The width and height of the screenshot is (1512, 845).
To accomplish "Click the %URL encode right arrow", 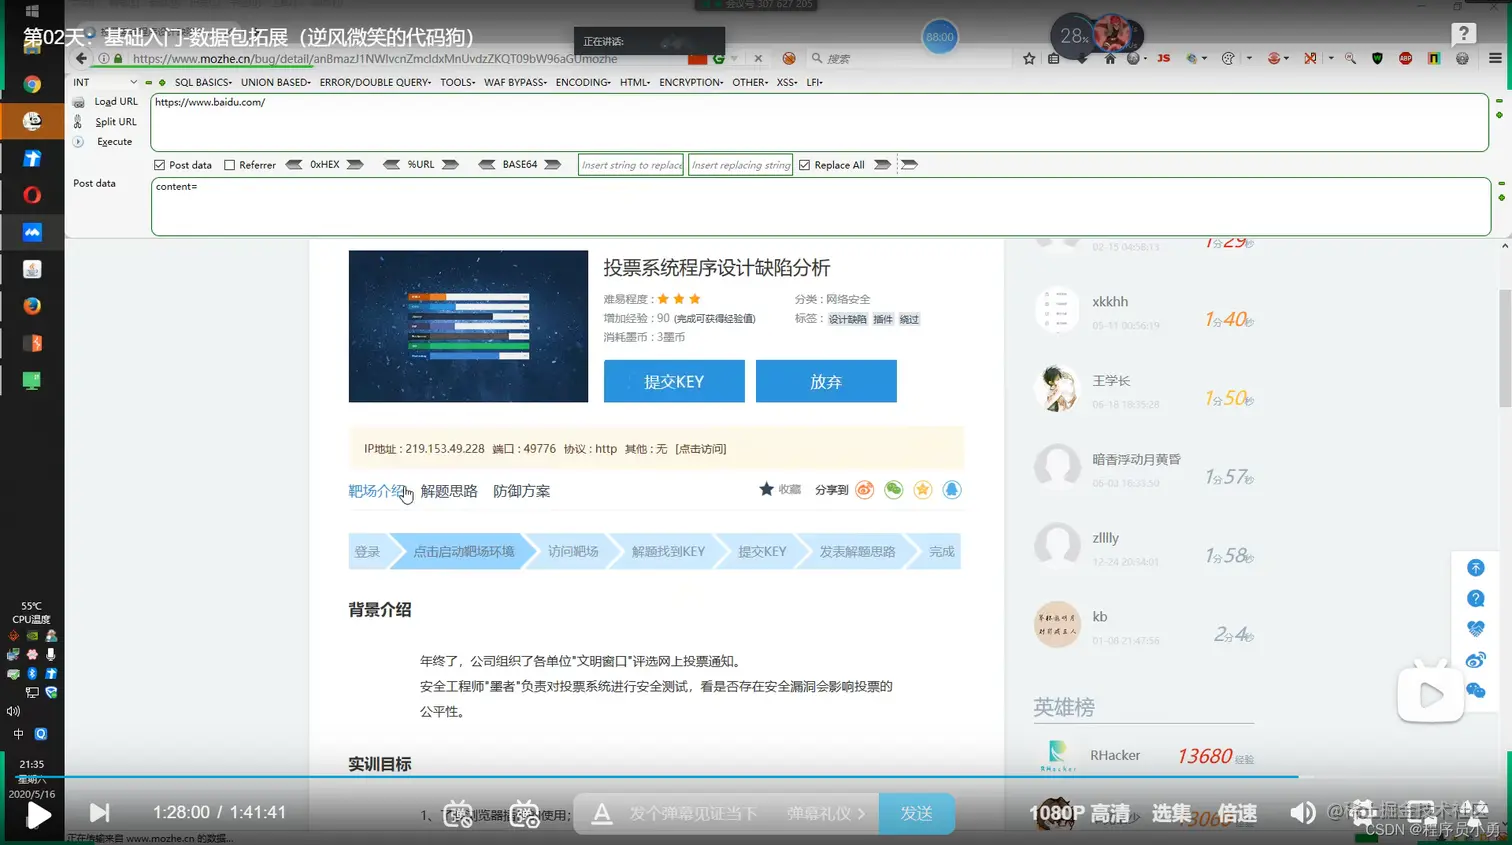I will pyautogui.click(x=451, y=165).
